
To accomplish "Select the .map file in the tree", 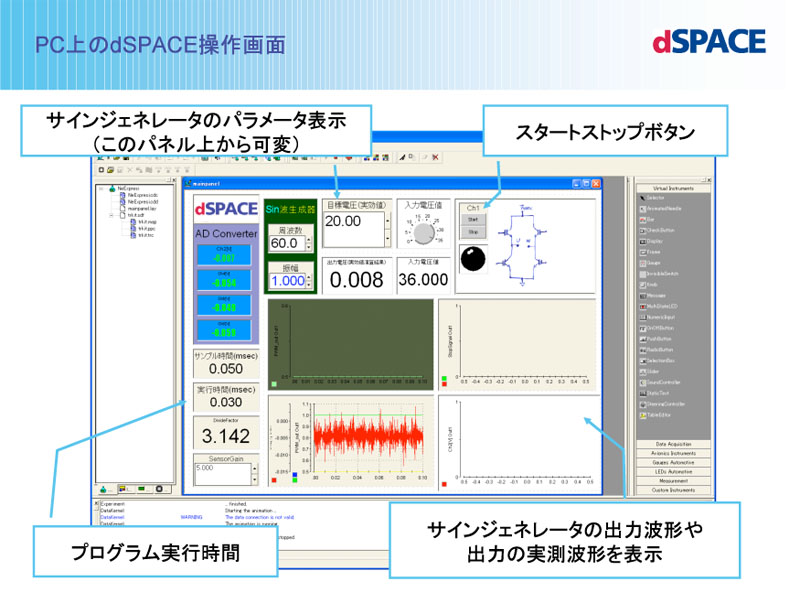I will (143, 222).
